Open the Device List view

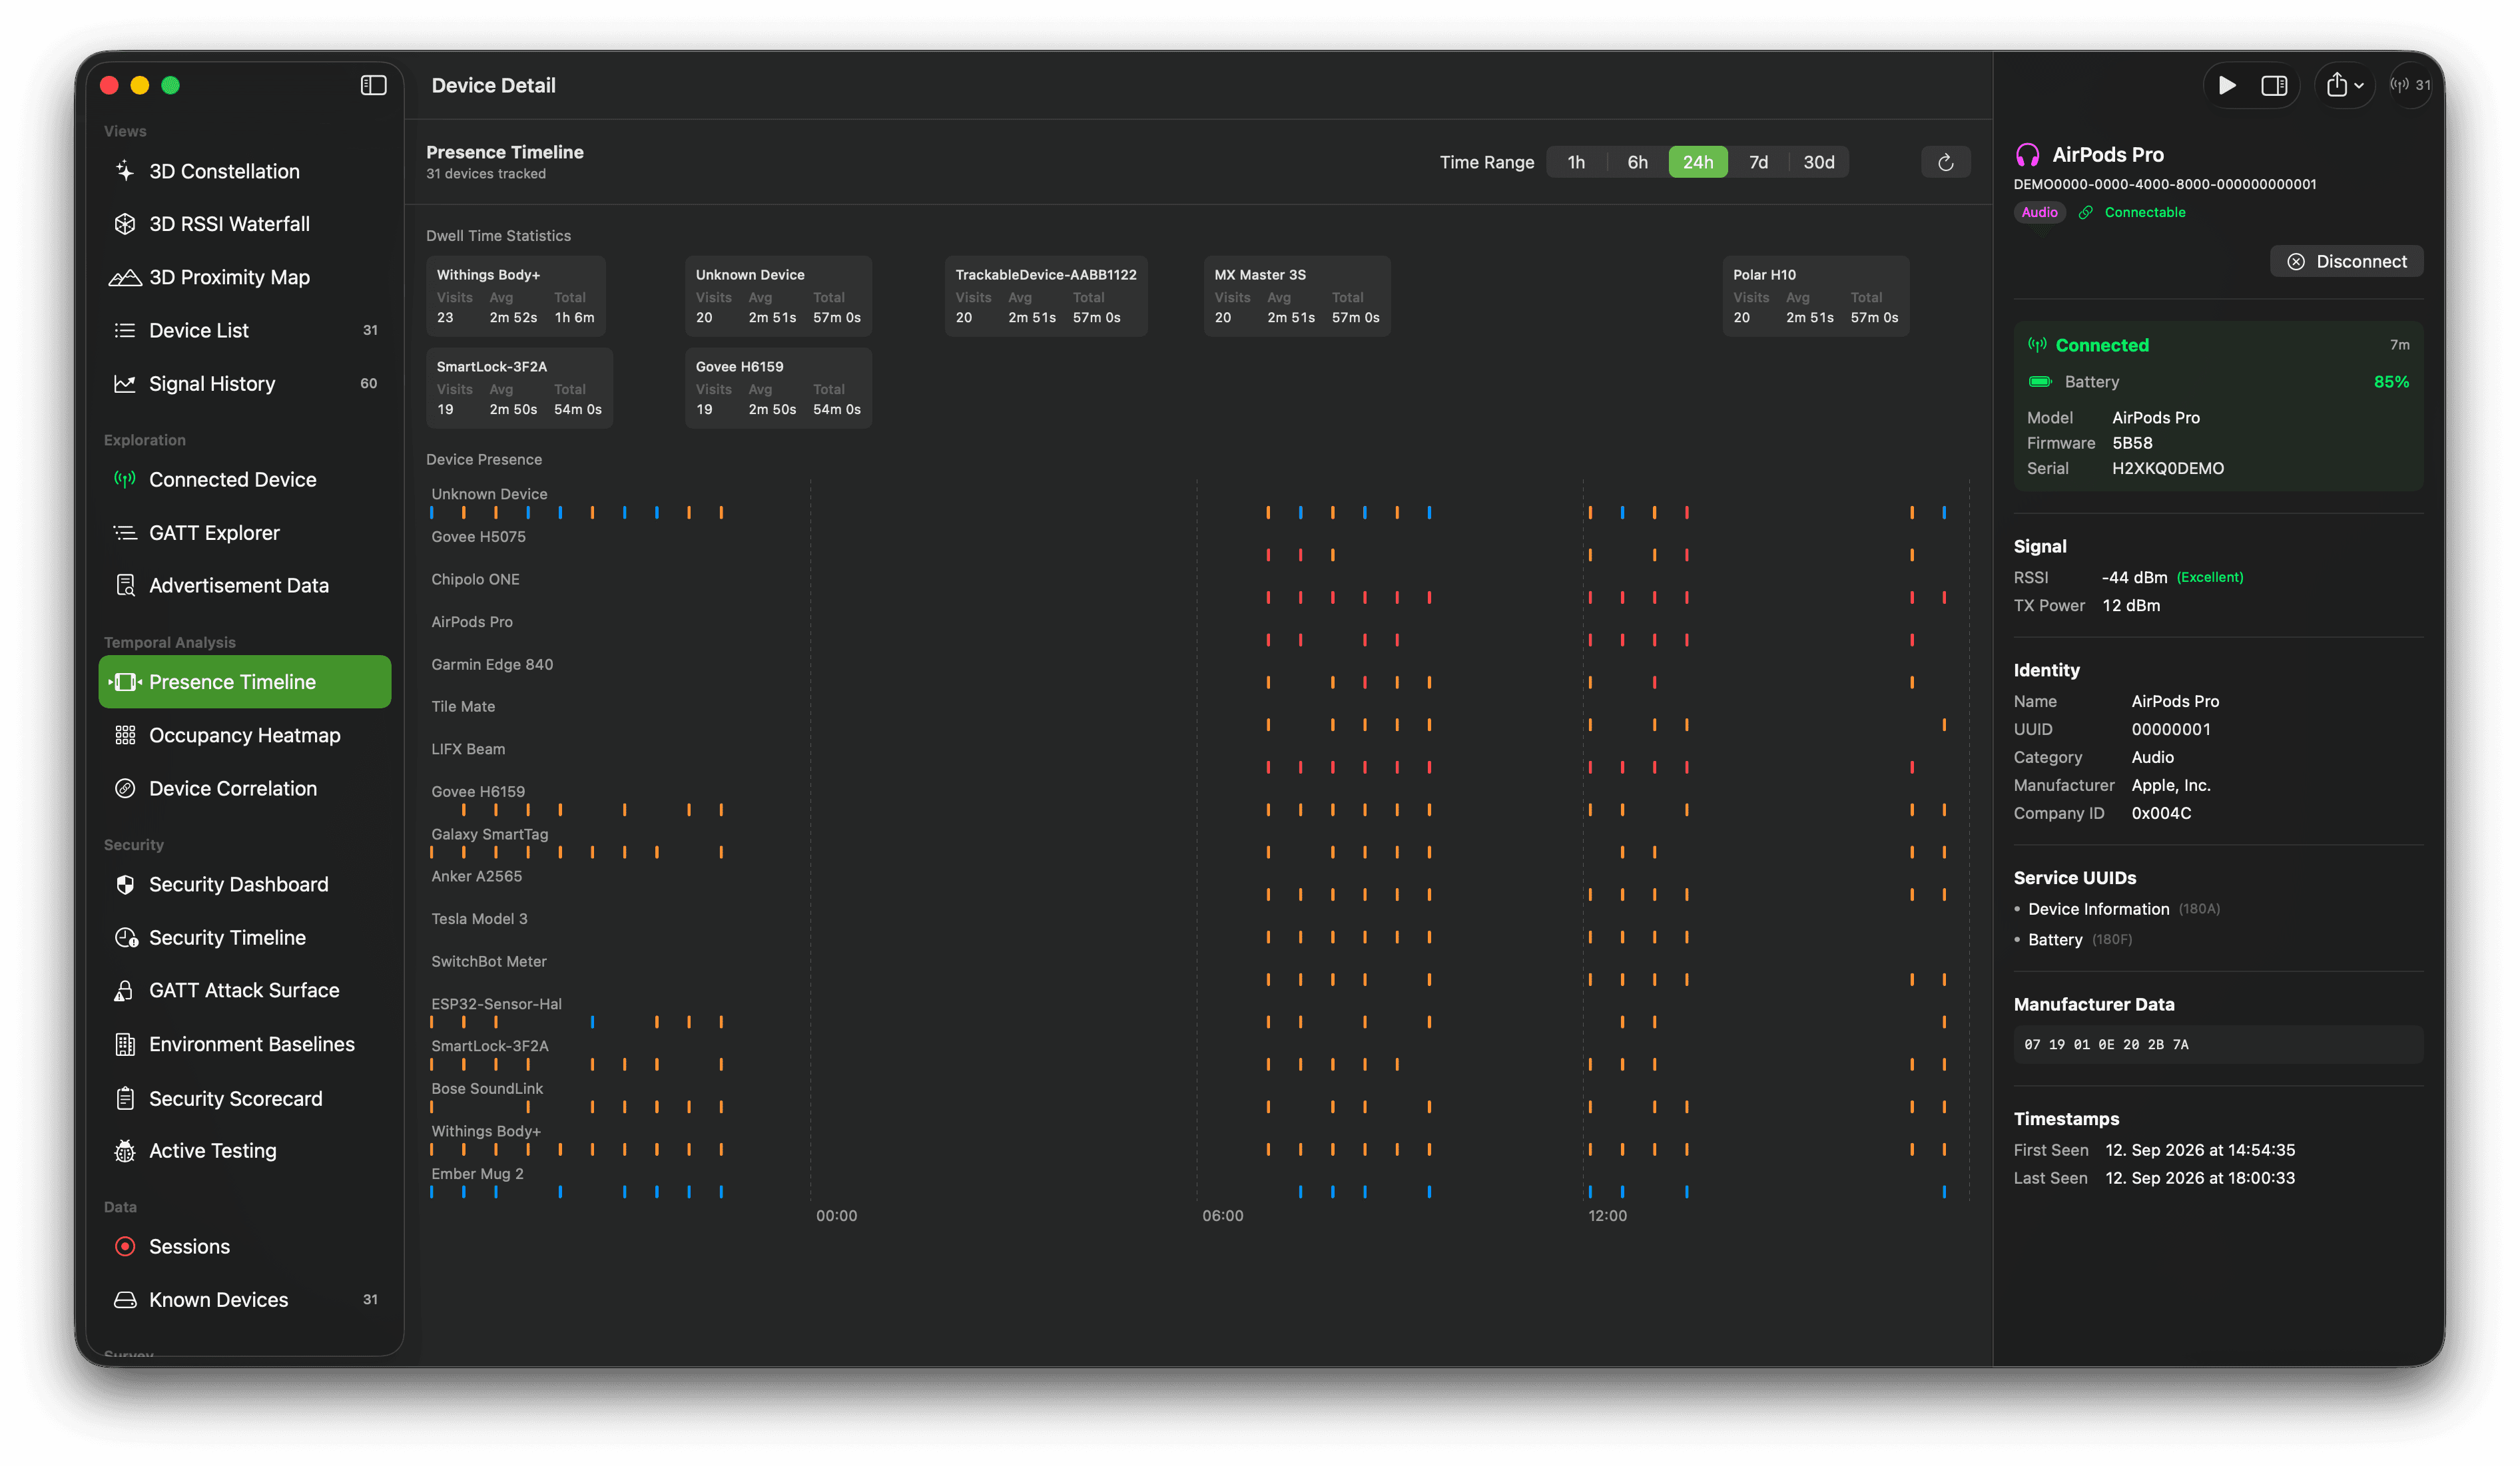244,330
